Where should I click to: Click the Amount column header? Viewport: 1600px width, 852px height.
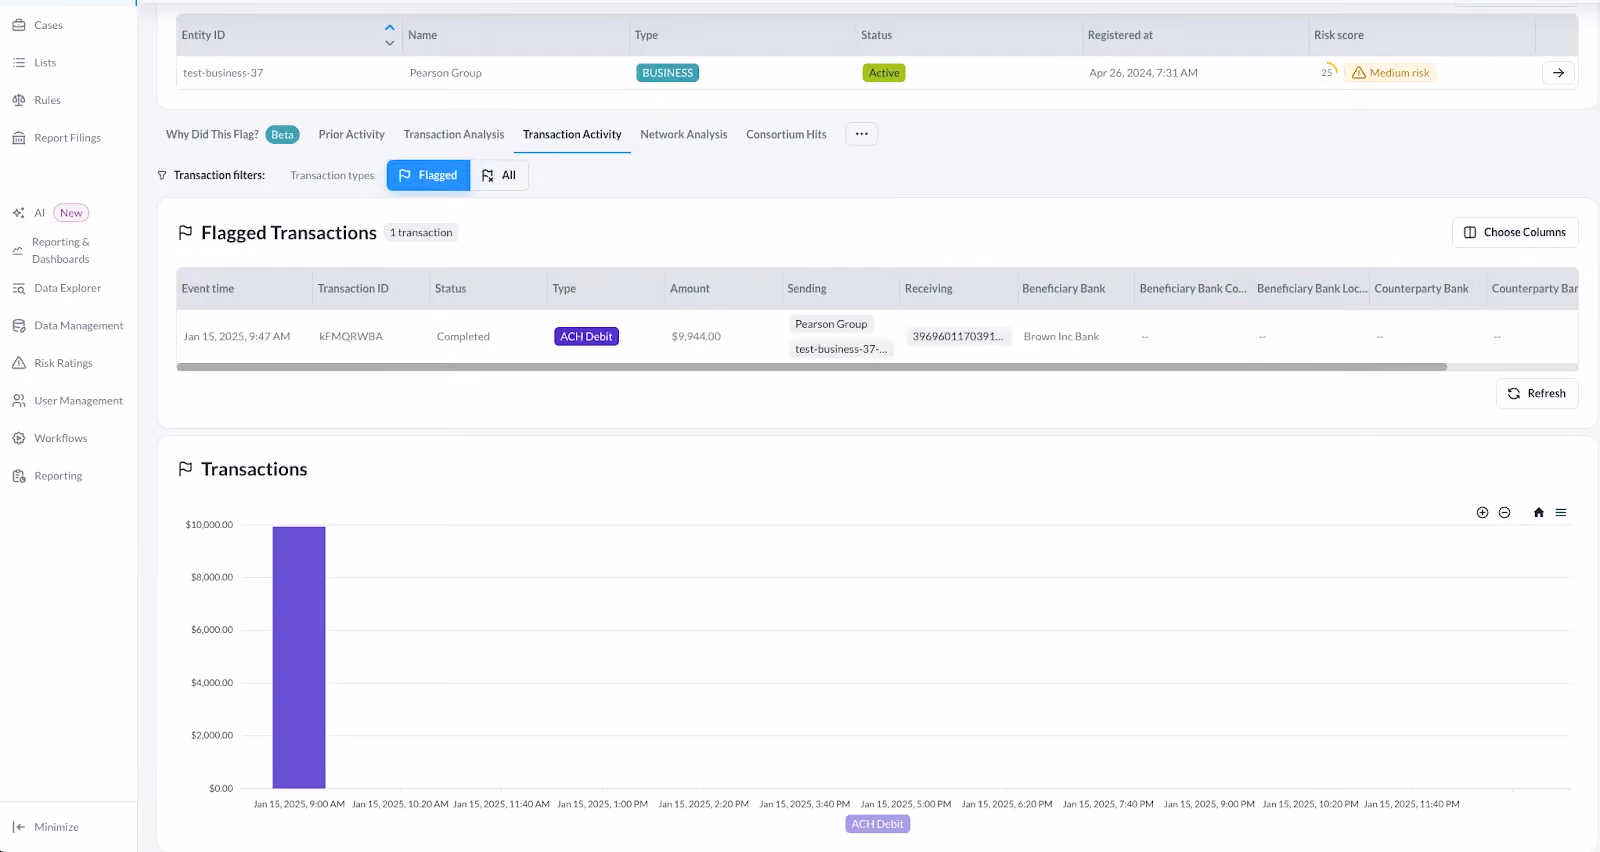coord(724,289)
